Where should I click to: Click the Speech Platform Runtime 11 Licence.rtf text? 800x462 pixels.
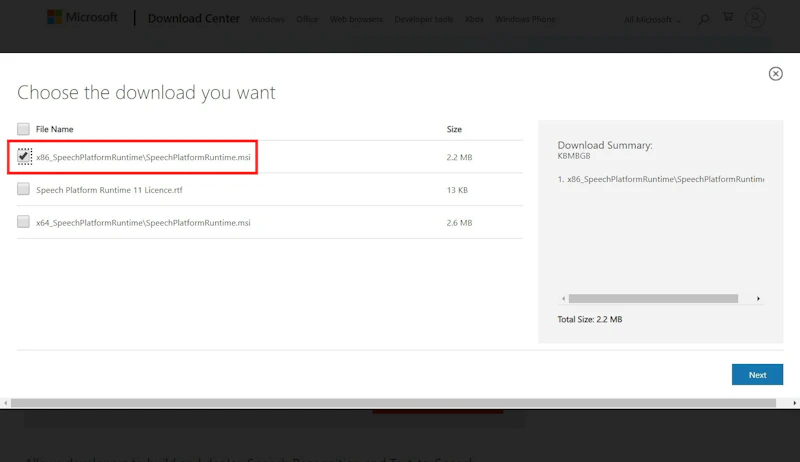click(x=109, y=190)
